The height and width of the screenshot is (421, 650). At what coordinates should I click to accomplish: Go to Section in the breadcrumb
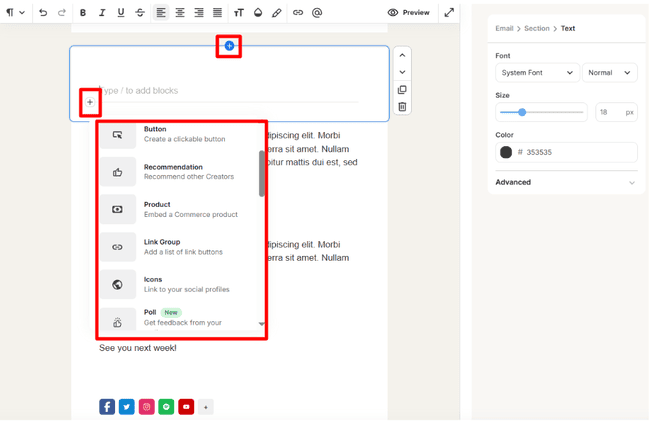click(536, 28)
